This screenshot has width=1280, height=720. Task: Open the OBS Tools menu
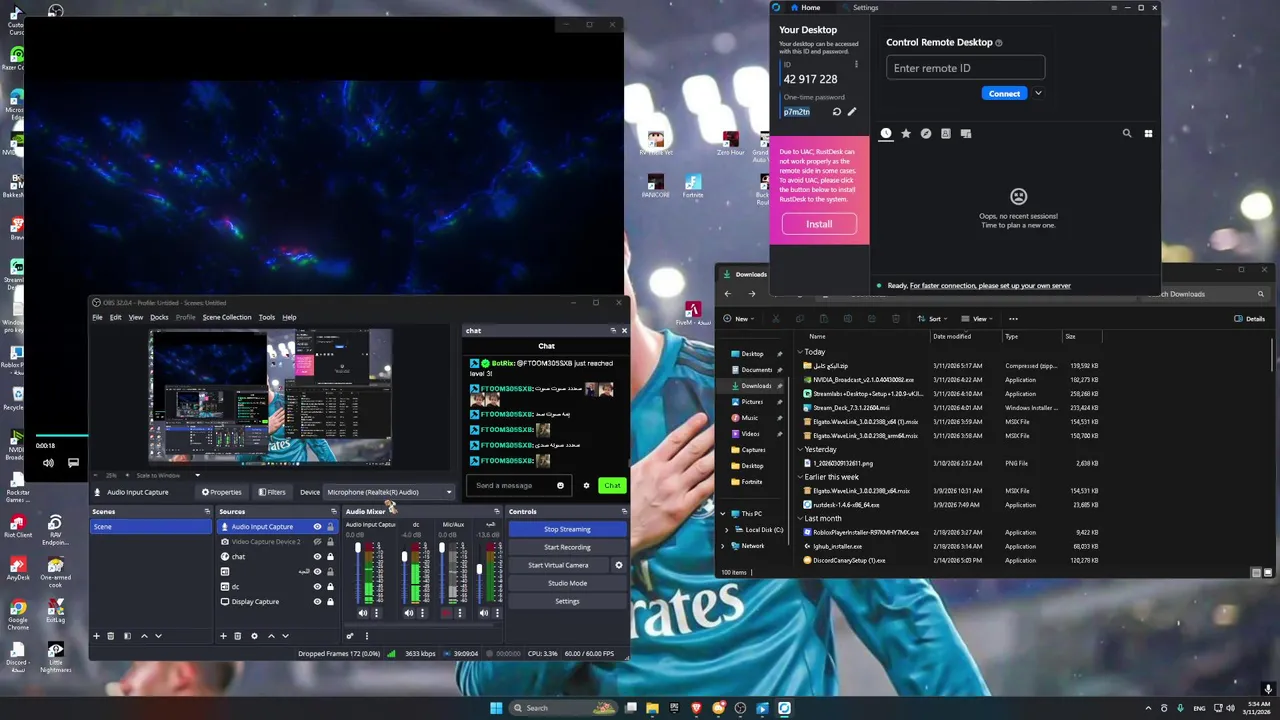pos(266,317)
